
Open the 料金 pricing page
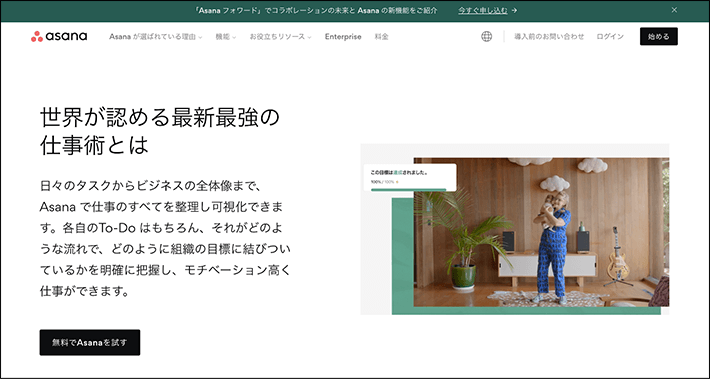(381, 37)
